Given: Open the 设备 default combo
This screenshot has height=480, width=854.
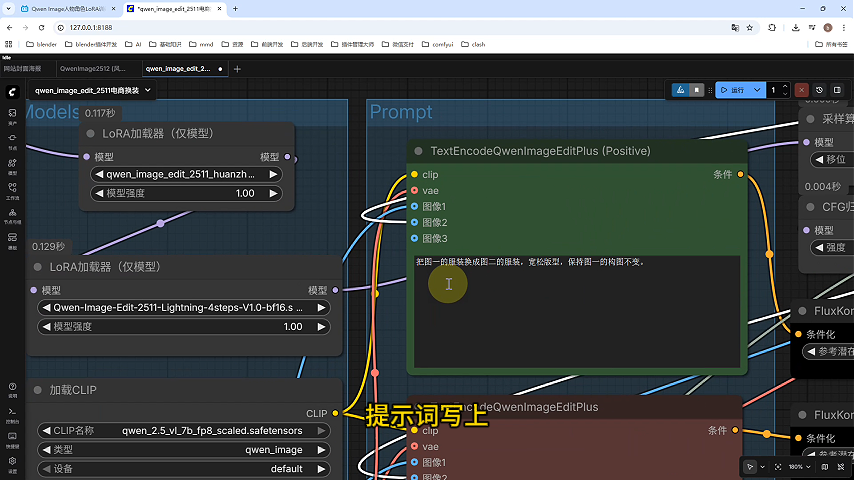Looking at the screenshot, I should click(184, 469).
